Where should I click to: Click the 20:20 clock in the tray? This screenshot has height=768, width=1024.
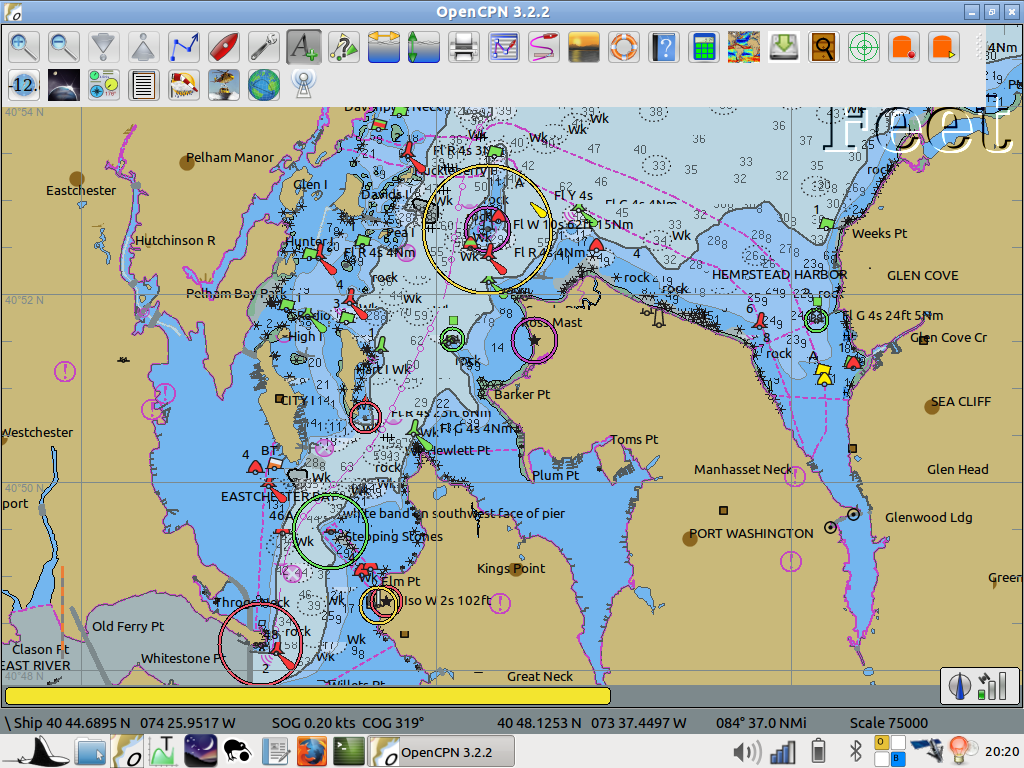point(1002,752)
